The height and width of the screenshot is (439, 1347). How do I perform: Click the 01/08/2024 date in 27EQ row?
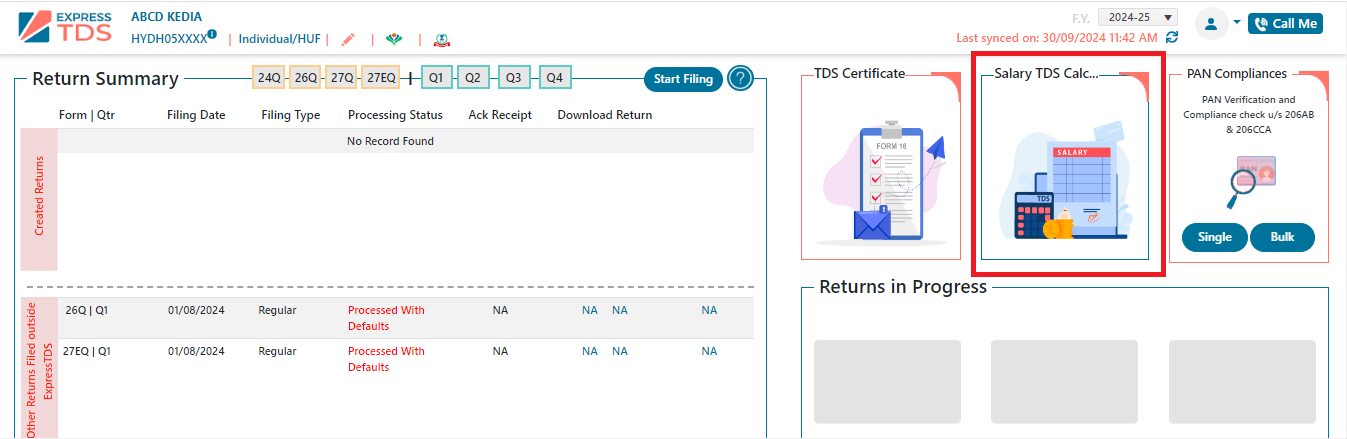[x=196, y=351]
